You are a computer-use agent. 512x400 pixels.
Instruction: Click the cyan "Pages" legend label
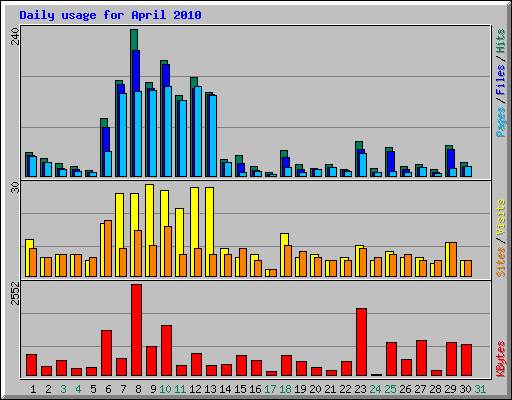pos(500,122)
